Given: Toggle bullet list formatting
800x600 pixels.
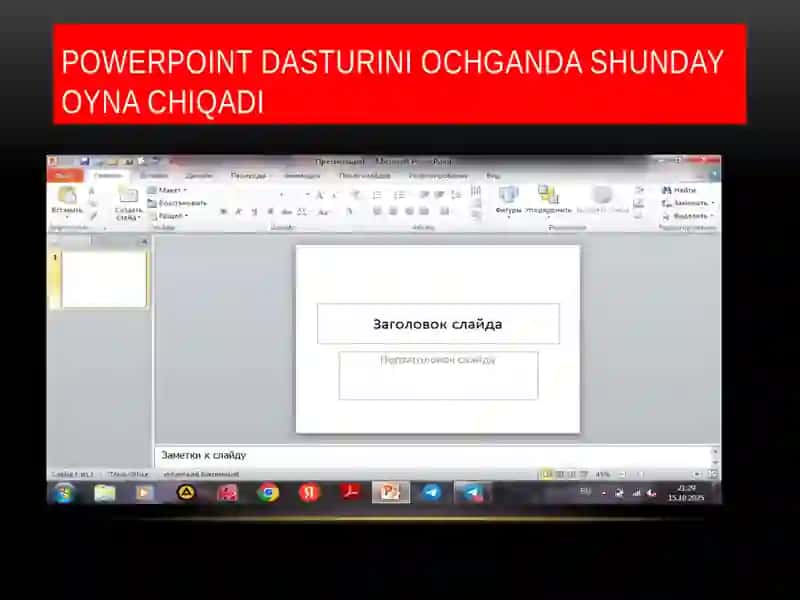Looking at the screenshot, I should pyautogui.click(x=377, y=195).
